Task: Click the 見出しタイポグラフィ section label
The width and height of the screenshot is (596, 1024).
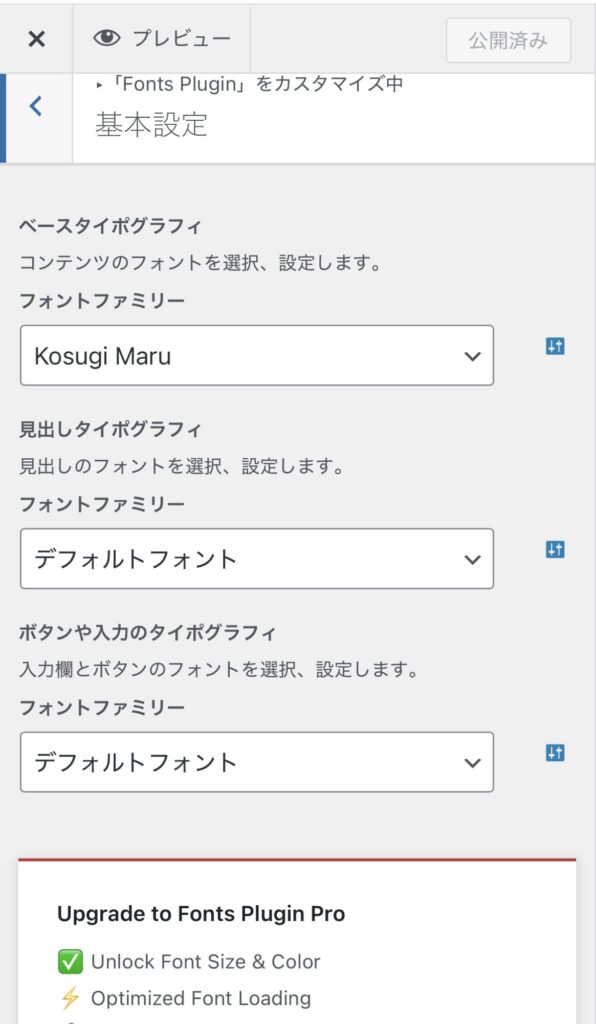Action: pyautogui.click(x=110, y=430)
